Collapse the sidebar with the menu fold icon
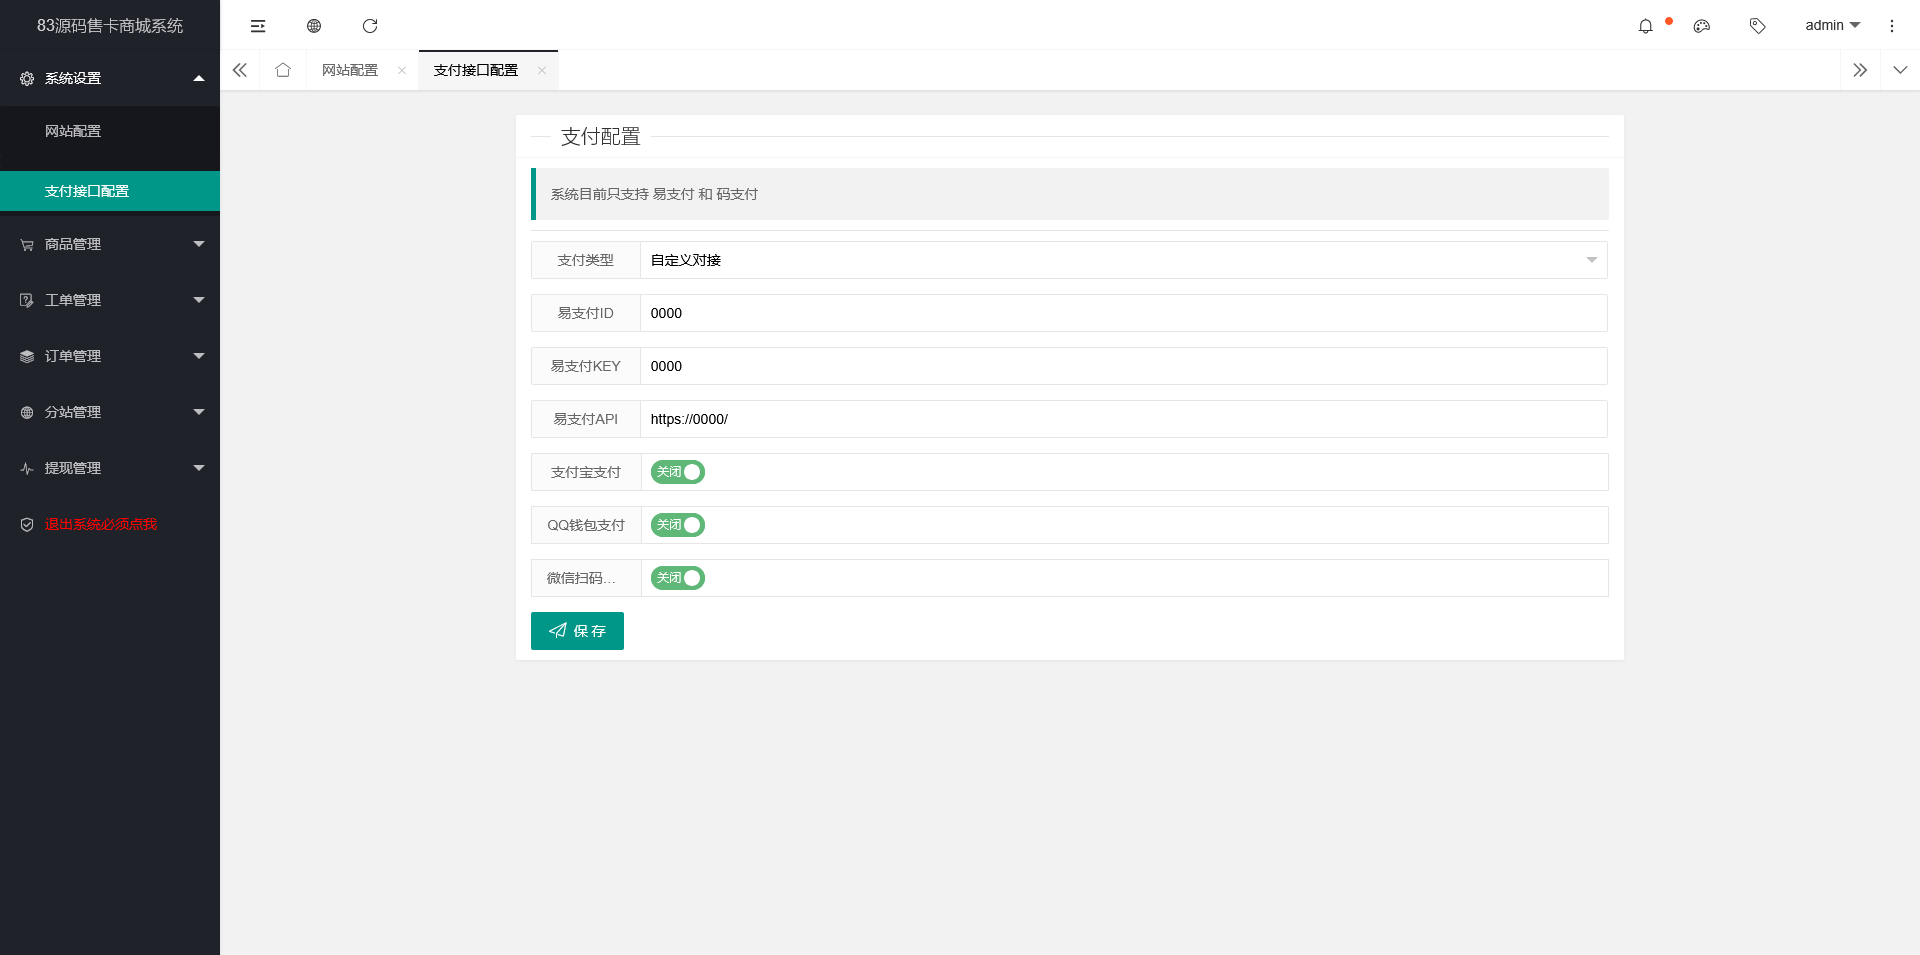The width and height of the screenshot is (1920, 955). [x=258, y=26]
